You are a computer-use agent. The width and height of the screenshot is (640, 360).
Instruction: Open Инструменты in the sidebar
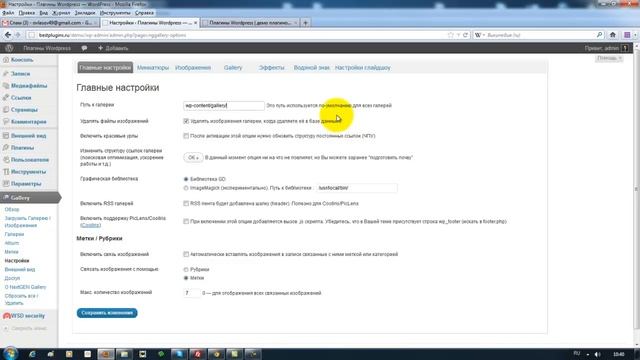28,172
